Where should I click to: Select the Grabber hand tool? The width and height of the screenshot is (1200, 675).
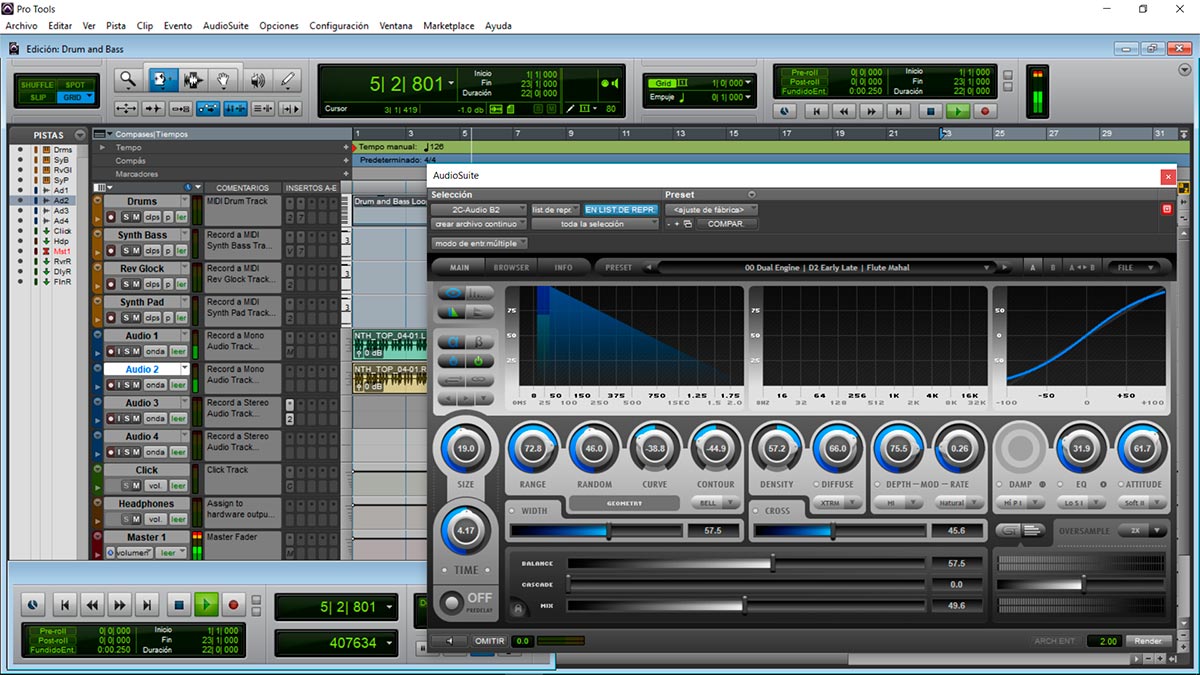click(225, 80)
